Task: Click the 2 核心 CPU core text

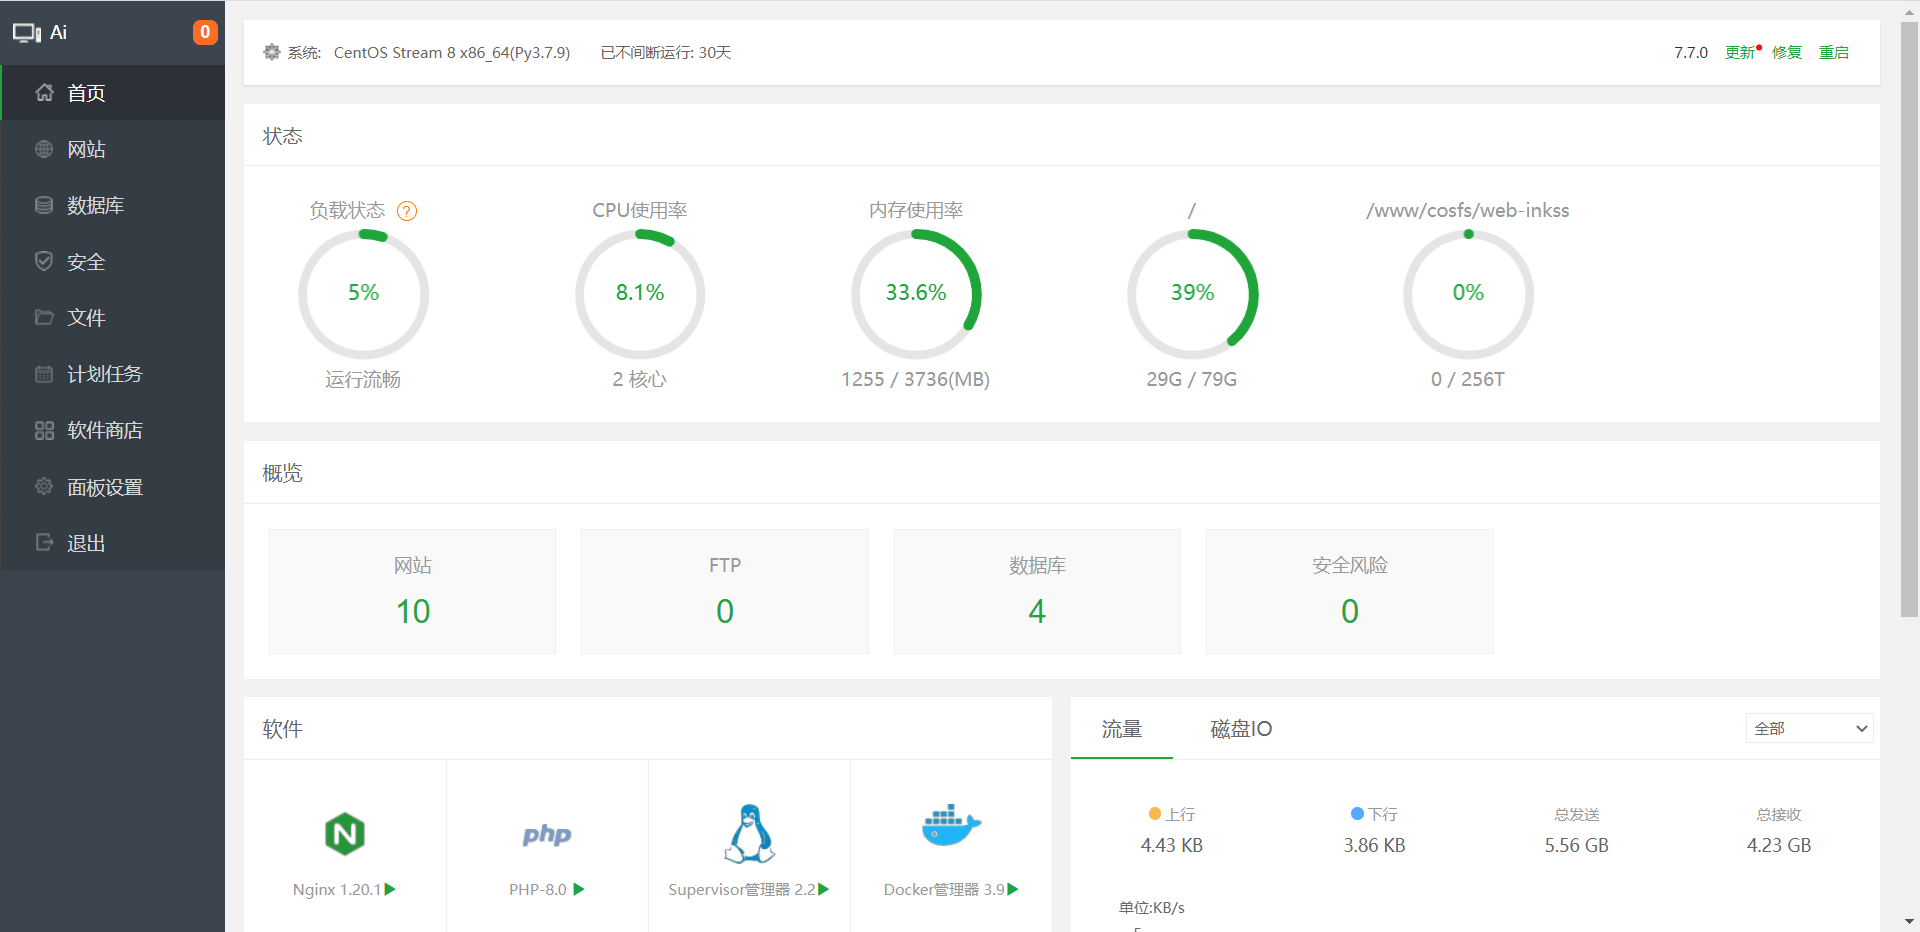Action: [x=640, y=379]
